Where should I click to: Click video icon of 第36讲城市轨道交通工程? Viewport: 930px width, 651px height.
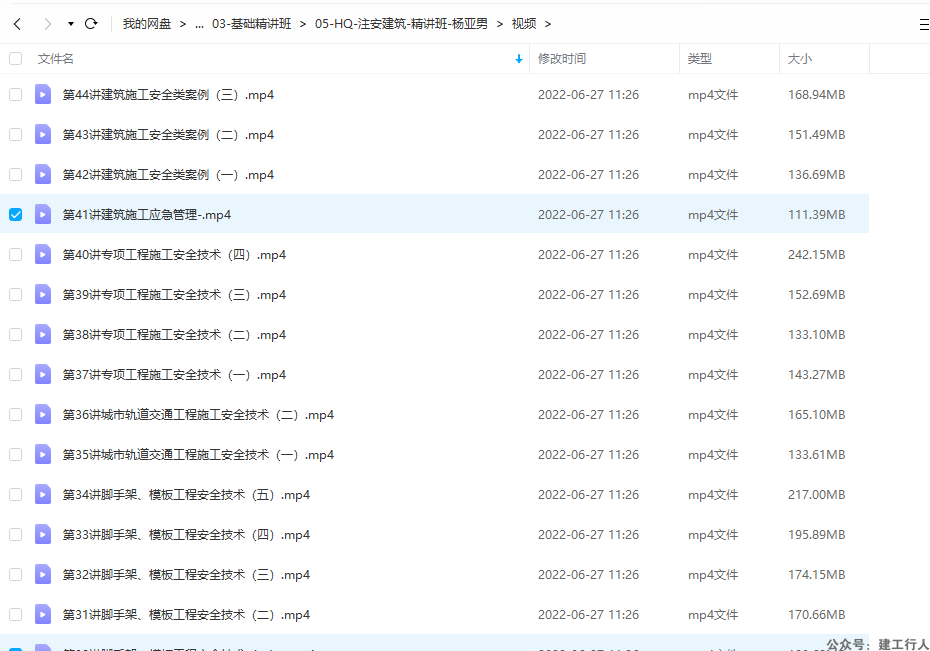pyautogui.click(x=43, y=414)
